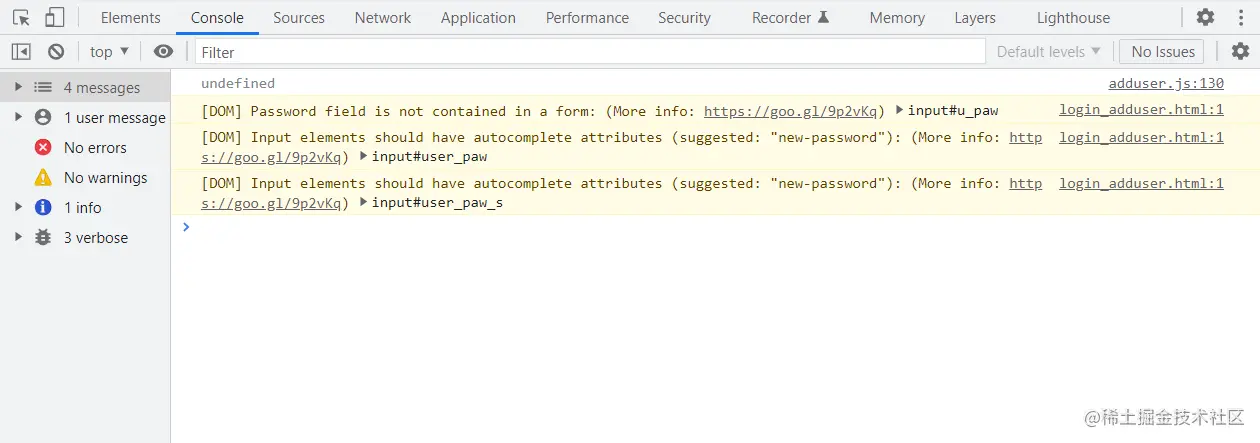Viewport: 1260px width, 443px height.
Task: Open the top JavaScript context dropdown
Action: point(109,52)
